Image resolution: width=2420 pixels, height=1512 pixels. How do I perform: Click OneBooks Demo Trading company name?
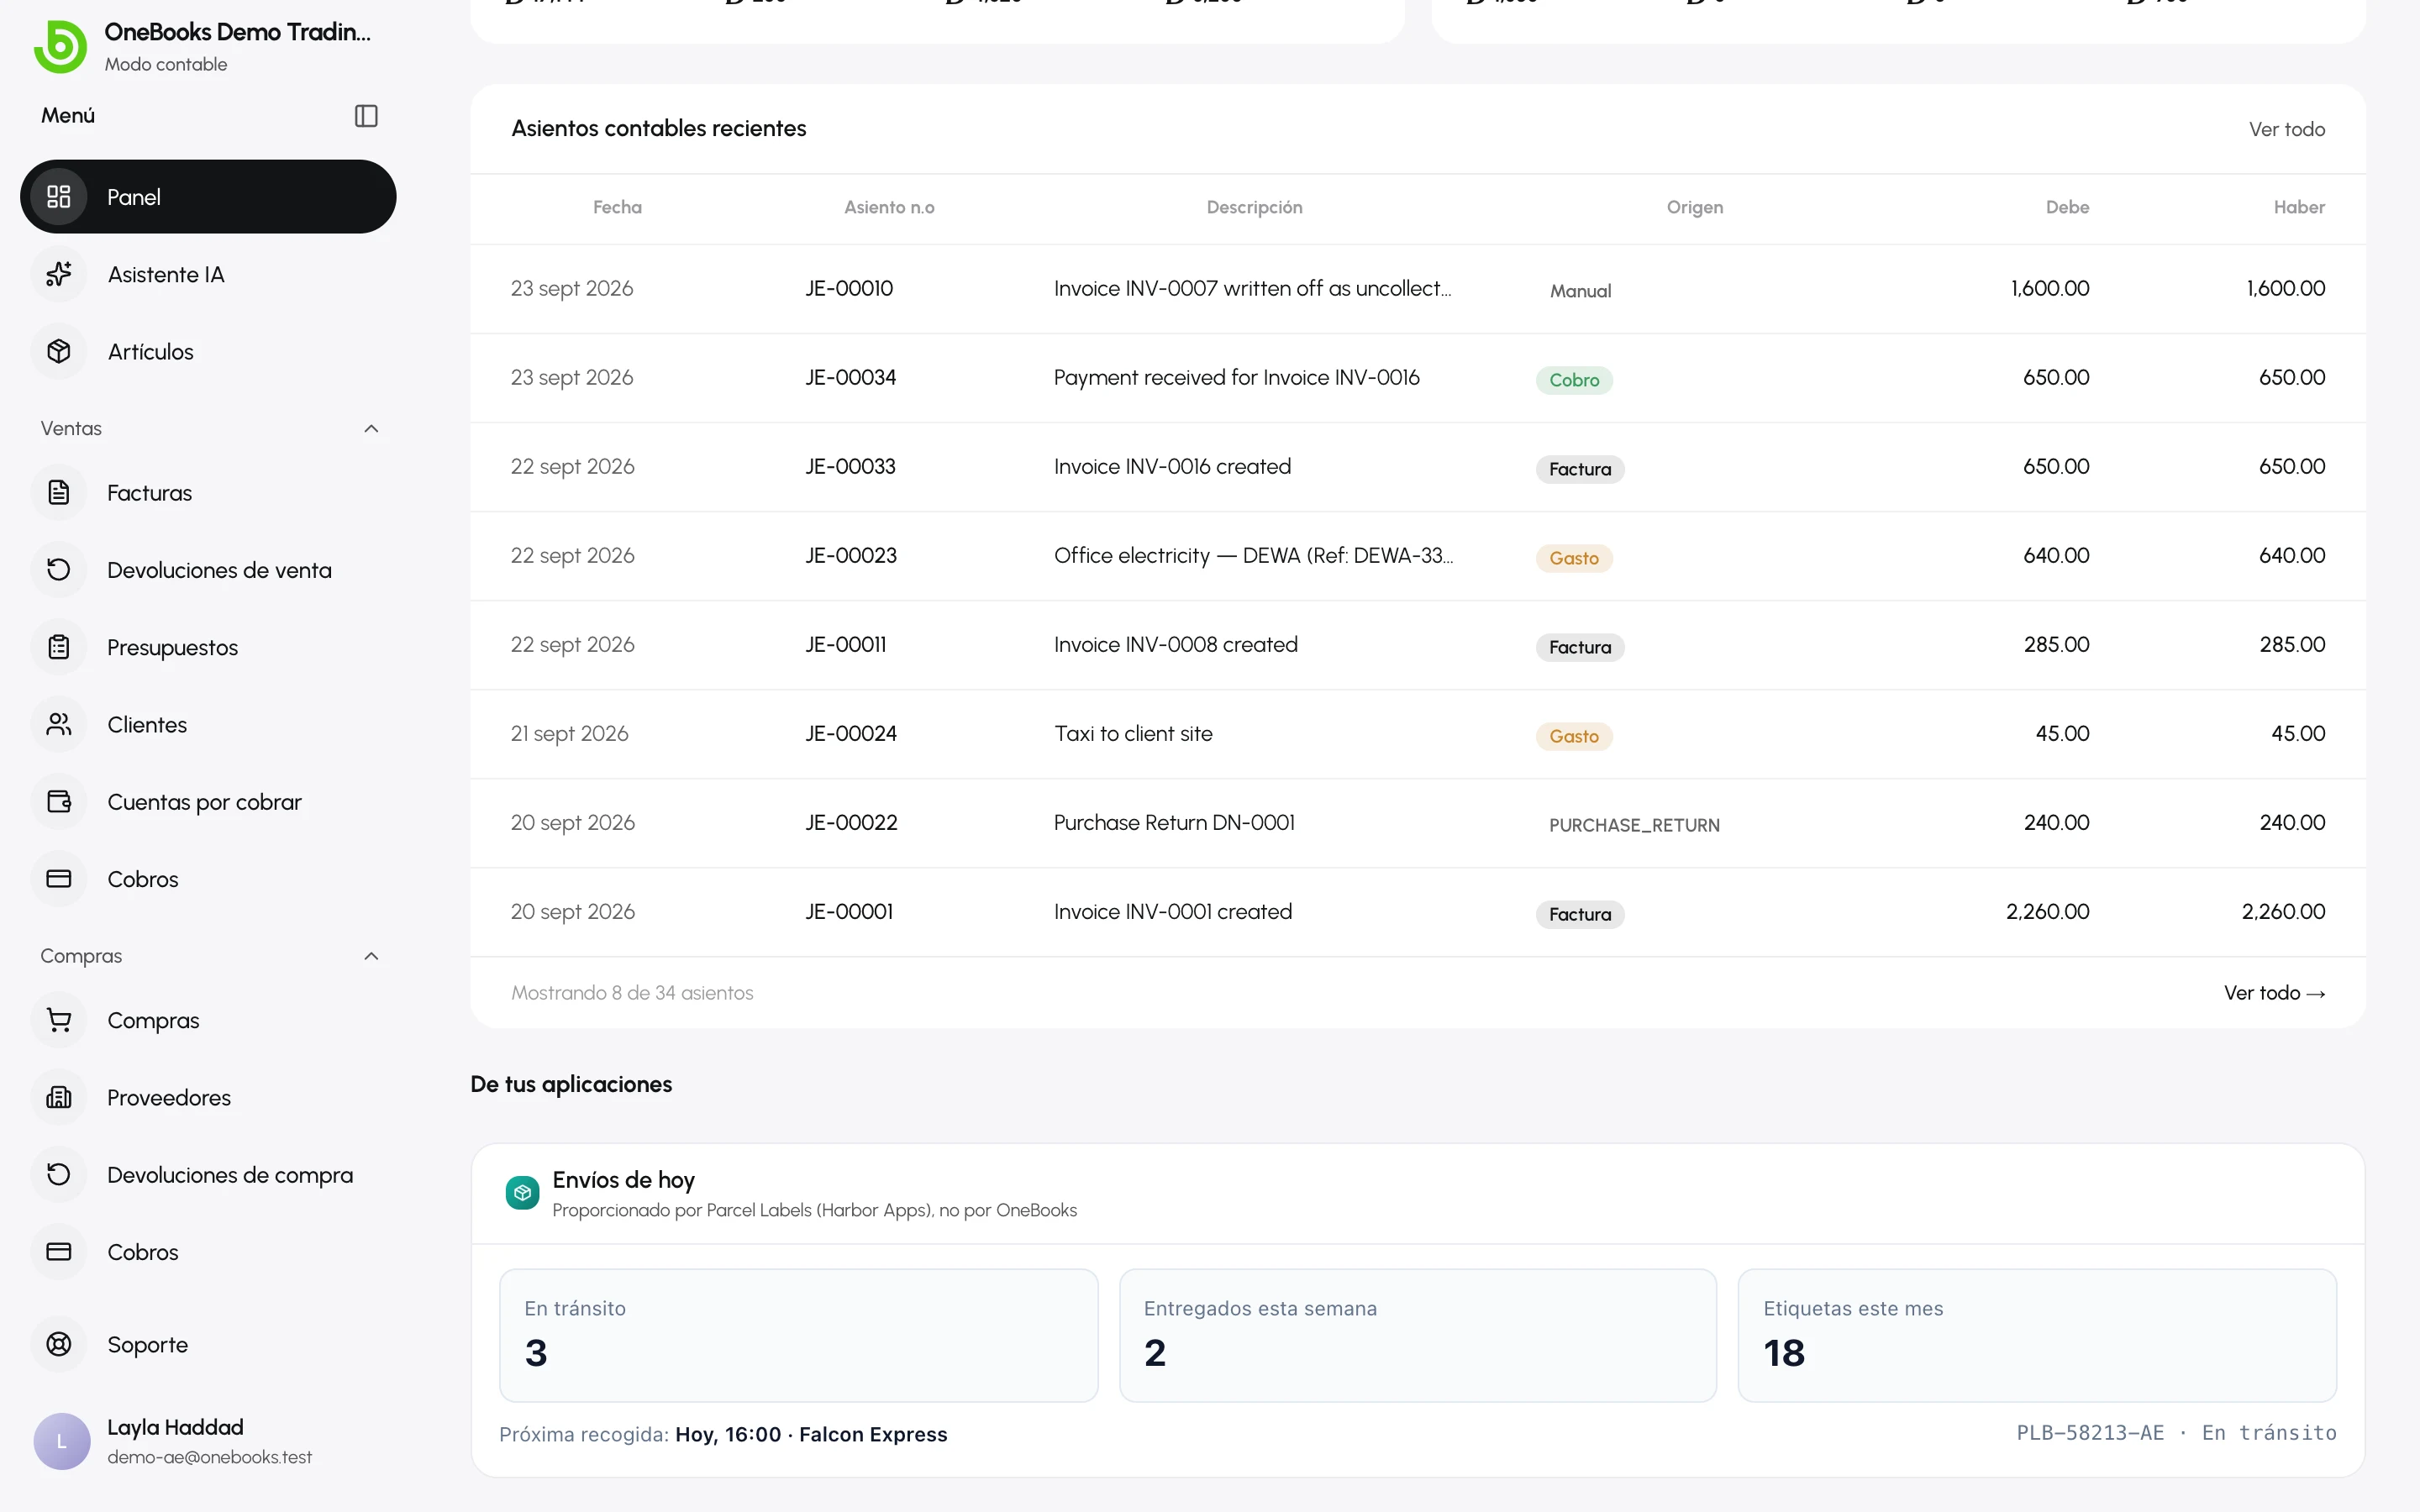[x=237, y=32]
